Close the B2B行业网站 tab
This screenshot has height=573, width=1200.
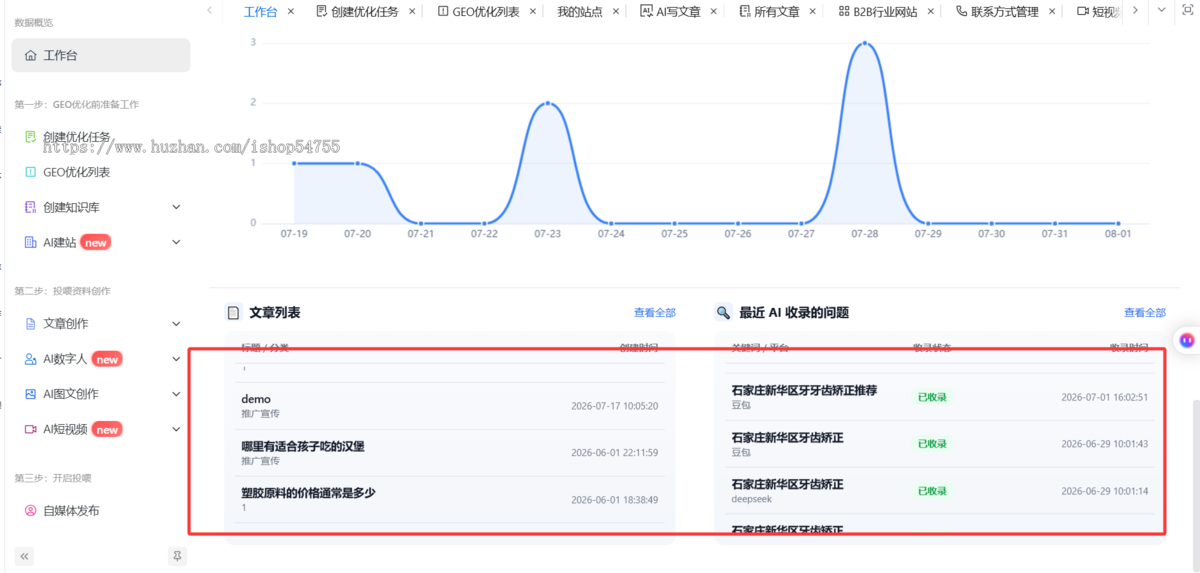[931, 11]
